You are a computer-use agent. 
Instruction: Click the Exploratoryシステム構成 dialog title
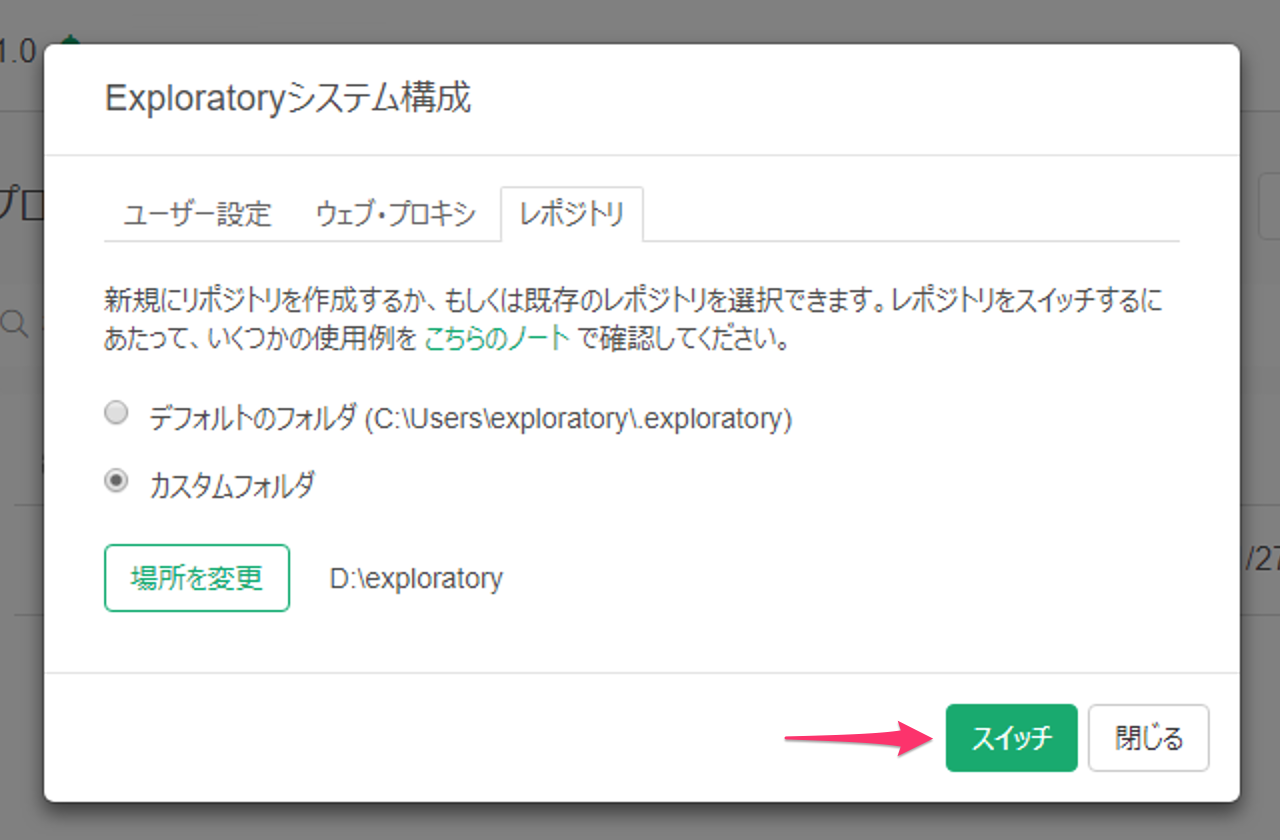pyautogui.click(x=288, y=99)
